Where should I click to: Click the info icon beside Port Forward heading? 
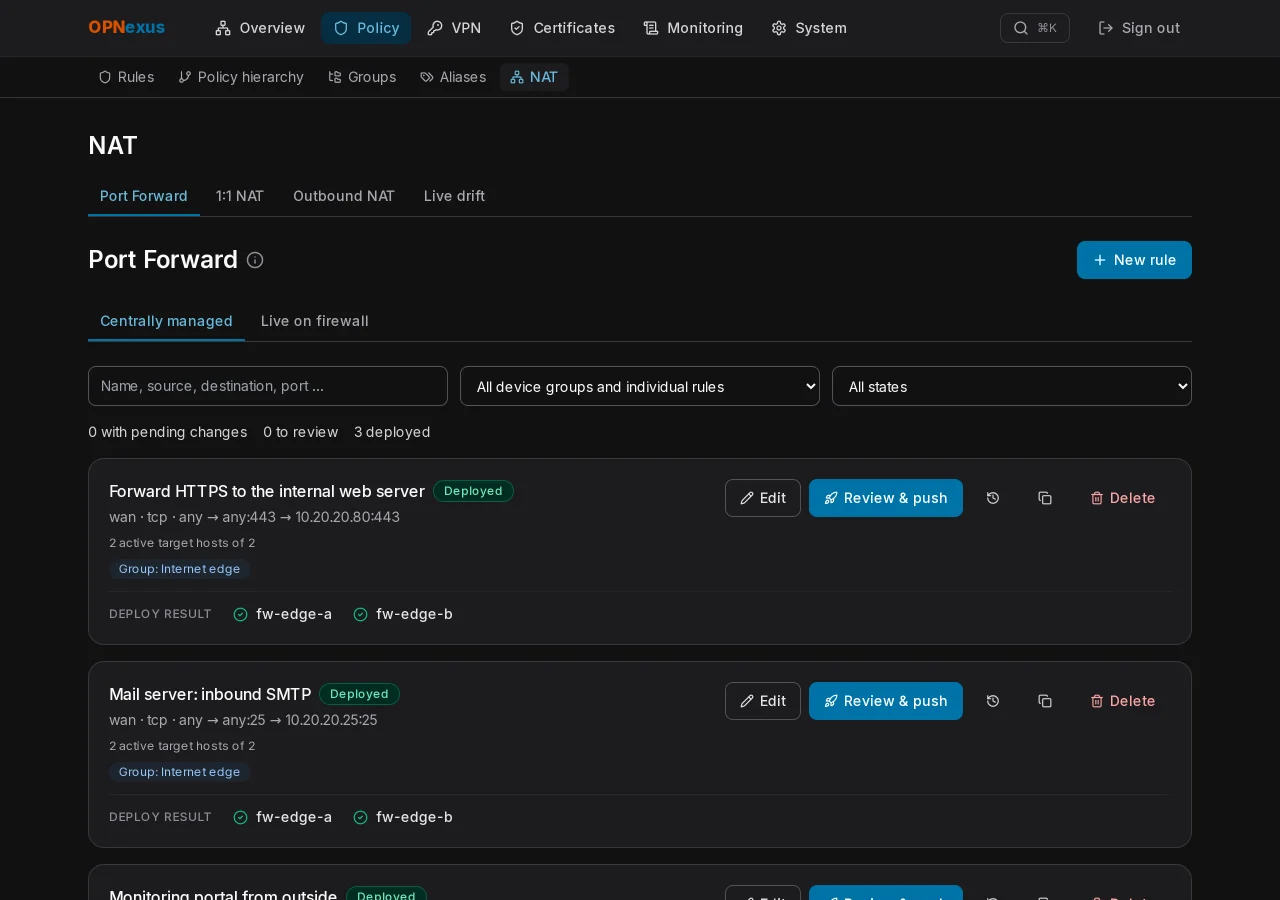click(255, 260)
